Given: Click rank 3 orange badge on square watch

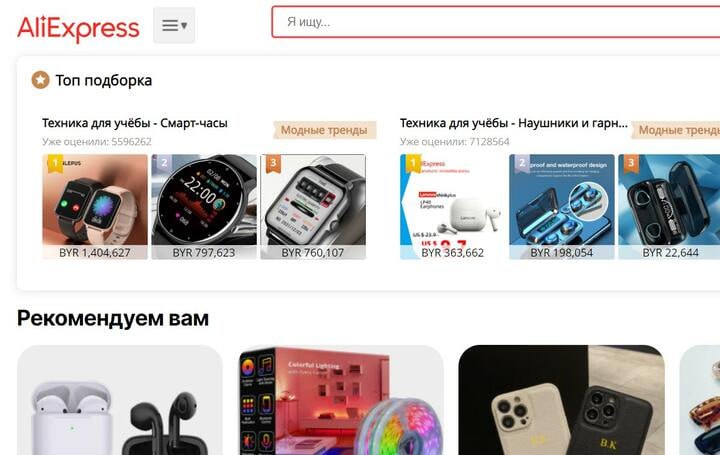Looking at the screenshot, I should point(273,163).
